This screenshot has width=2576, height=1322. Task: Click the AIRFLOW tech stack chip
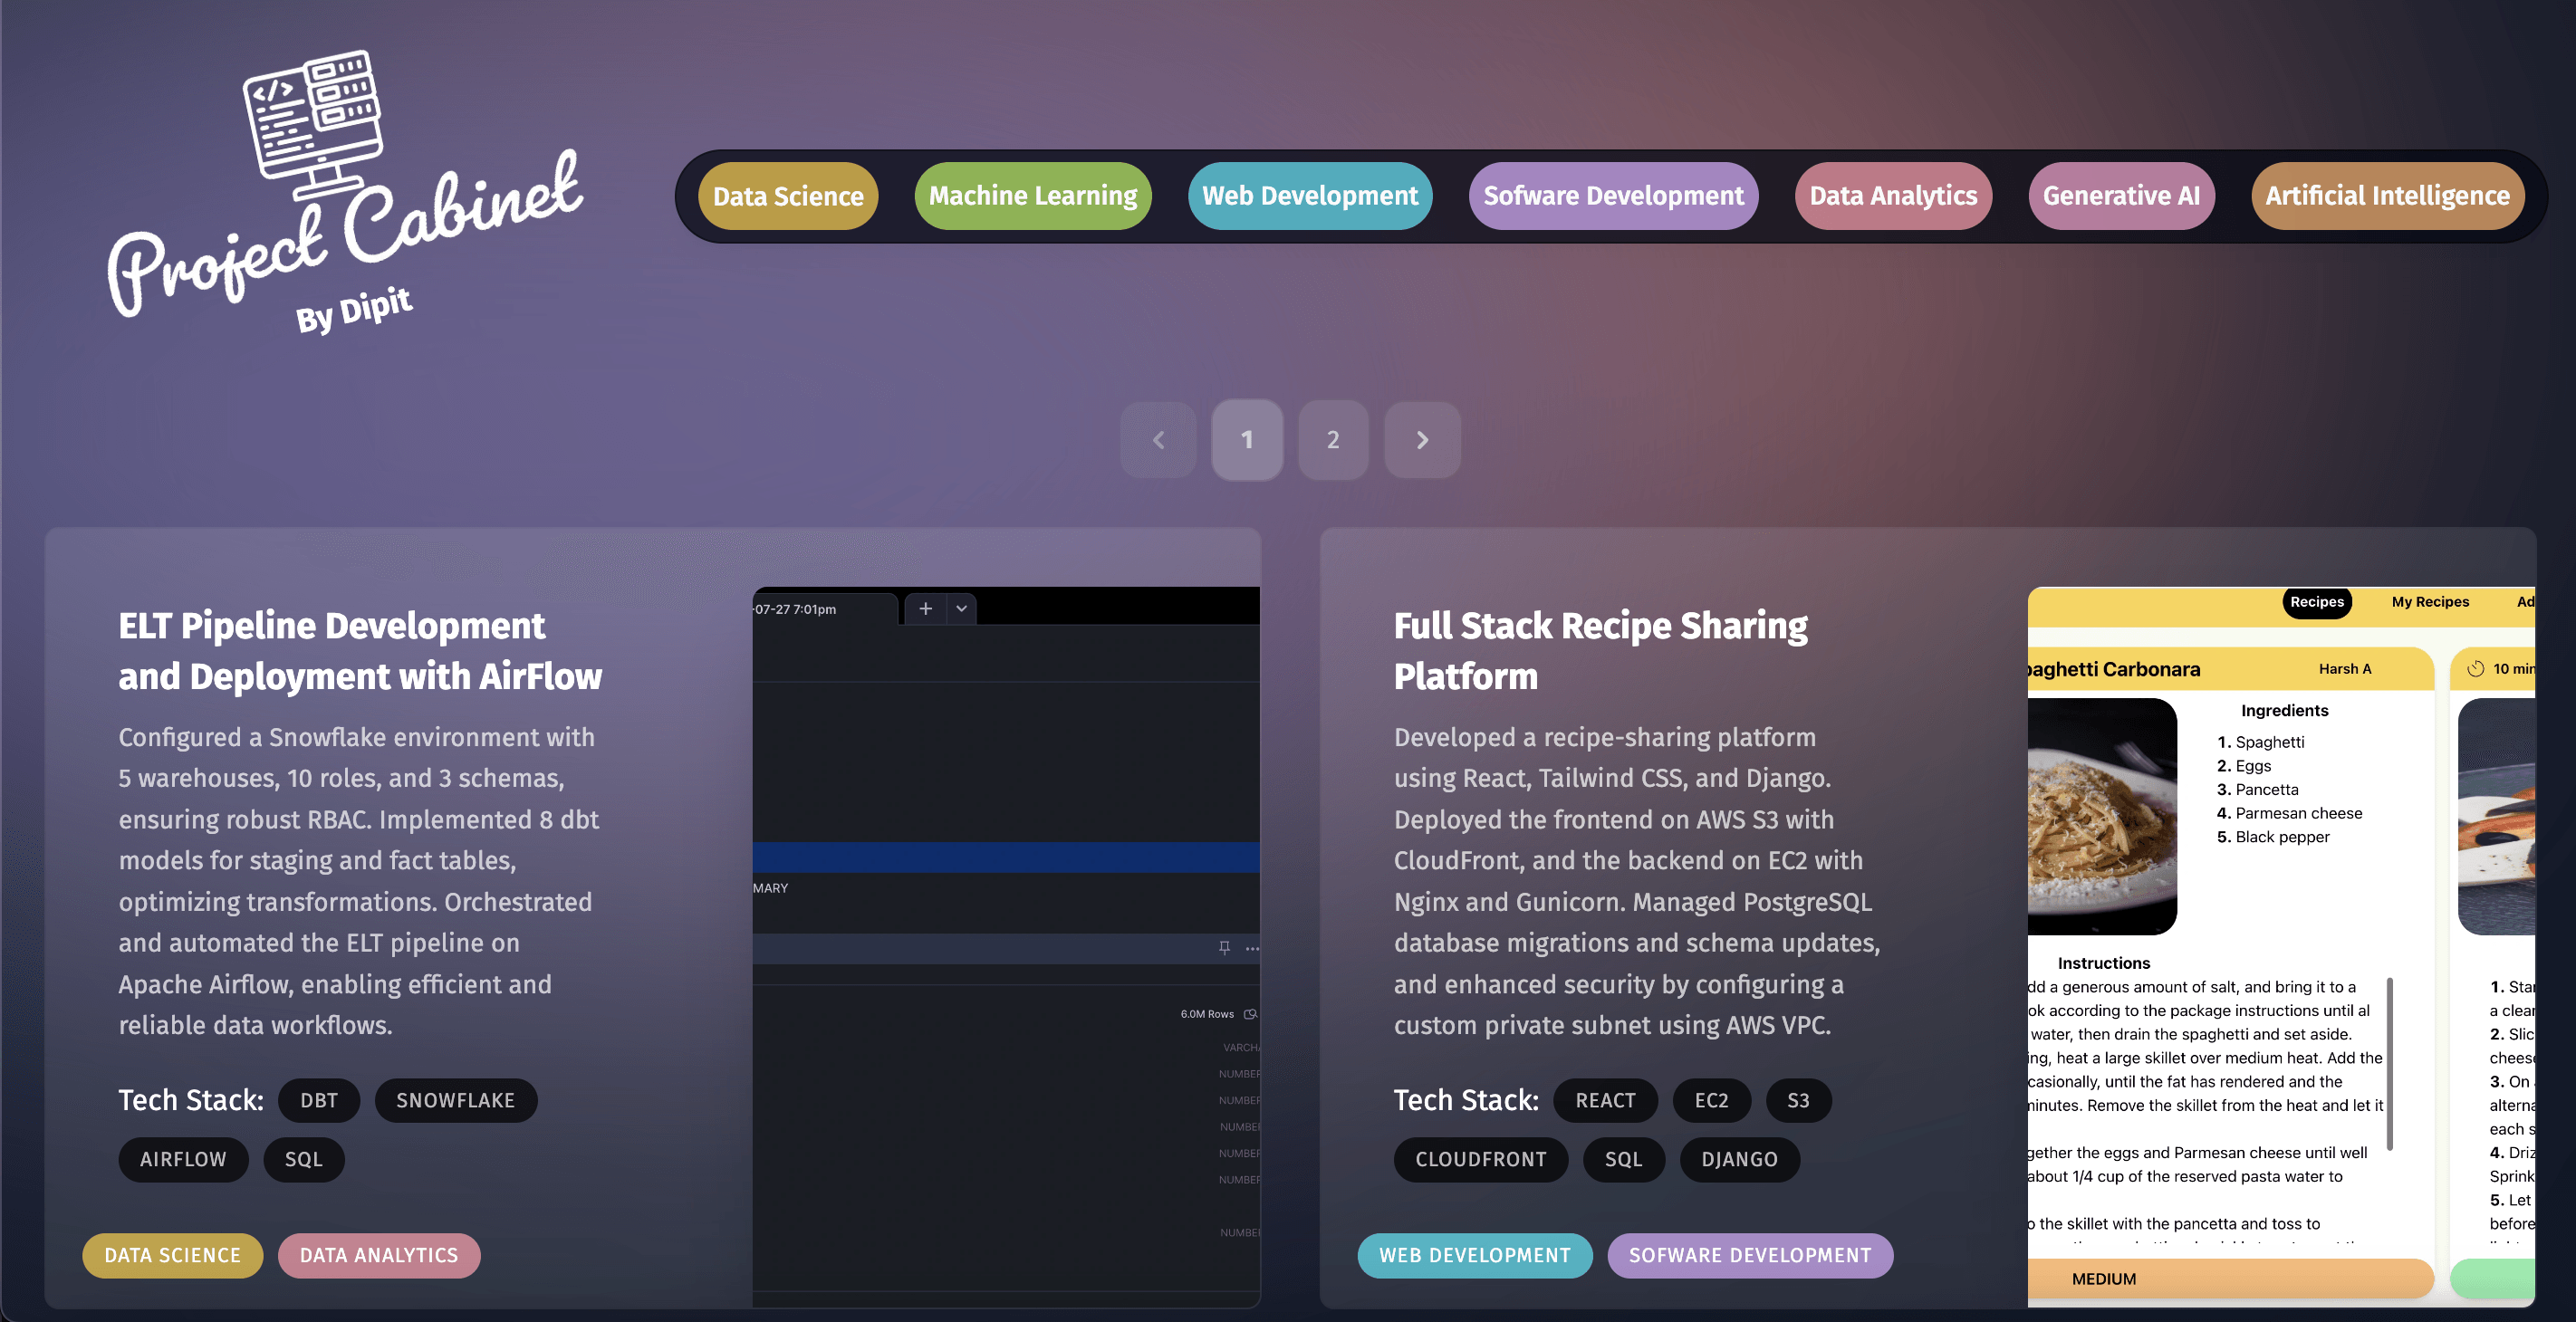click(x=183, y=1159)
